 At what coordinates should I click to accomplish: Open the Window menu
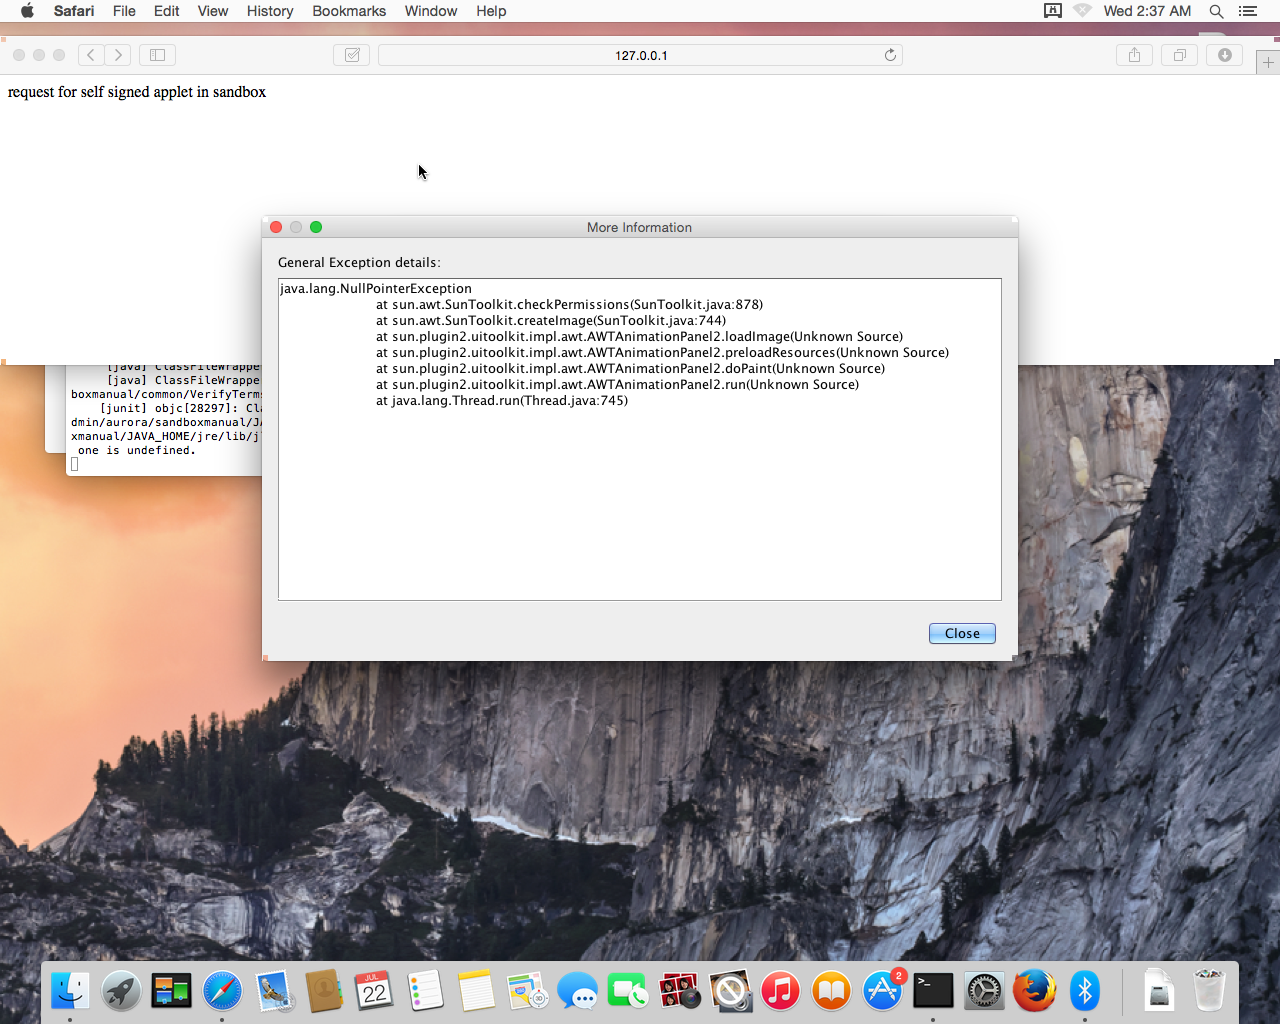(x=431, y=11)
